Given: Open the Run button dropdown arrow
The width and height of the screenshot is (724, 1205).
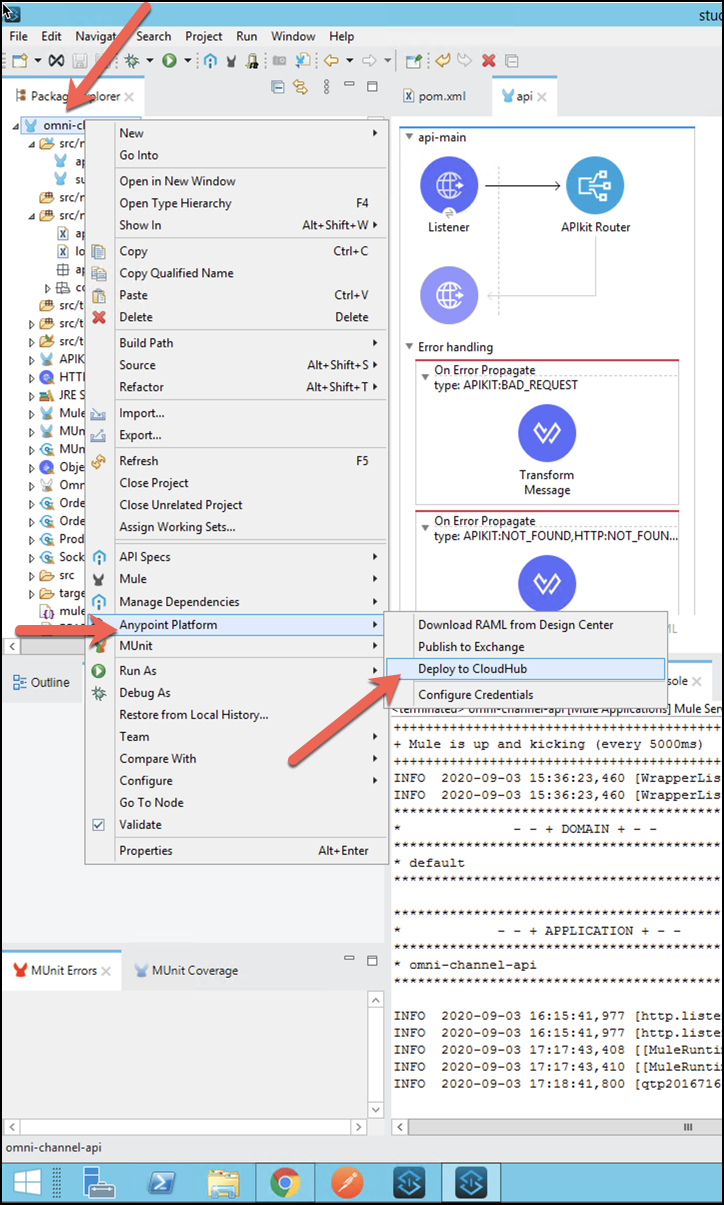Looking at the screenshot, I should click(x=187, y=60).
